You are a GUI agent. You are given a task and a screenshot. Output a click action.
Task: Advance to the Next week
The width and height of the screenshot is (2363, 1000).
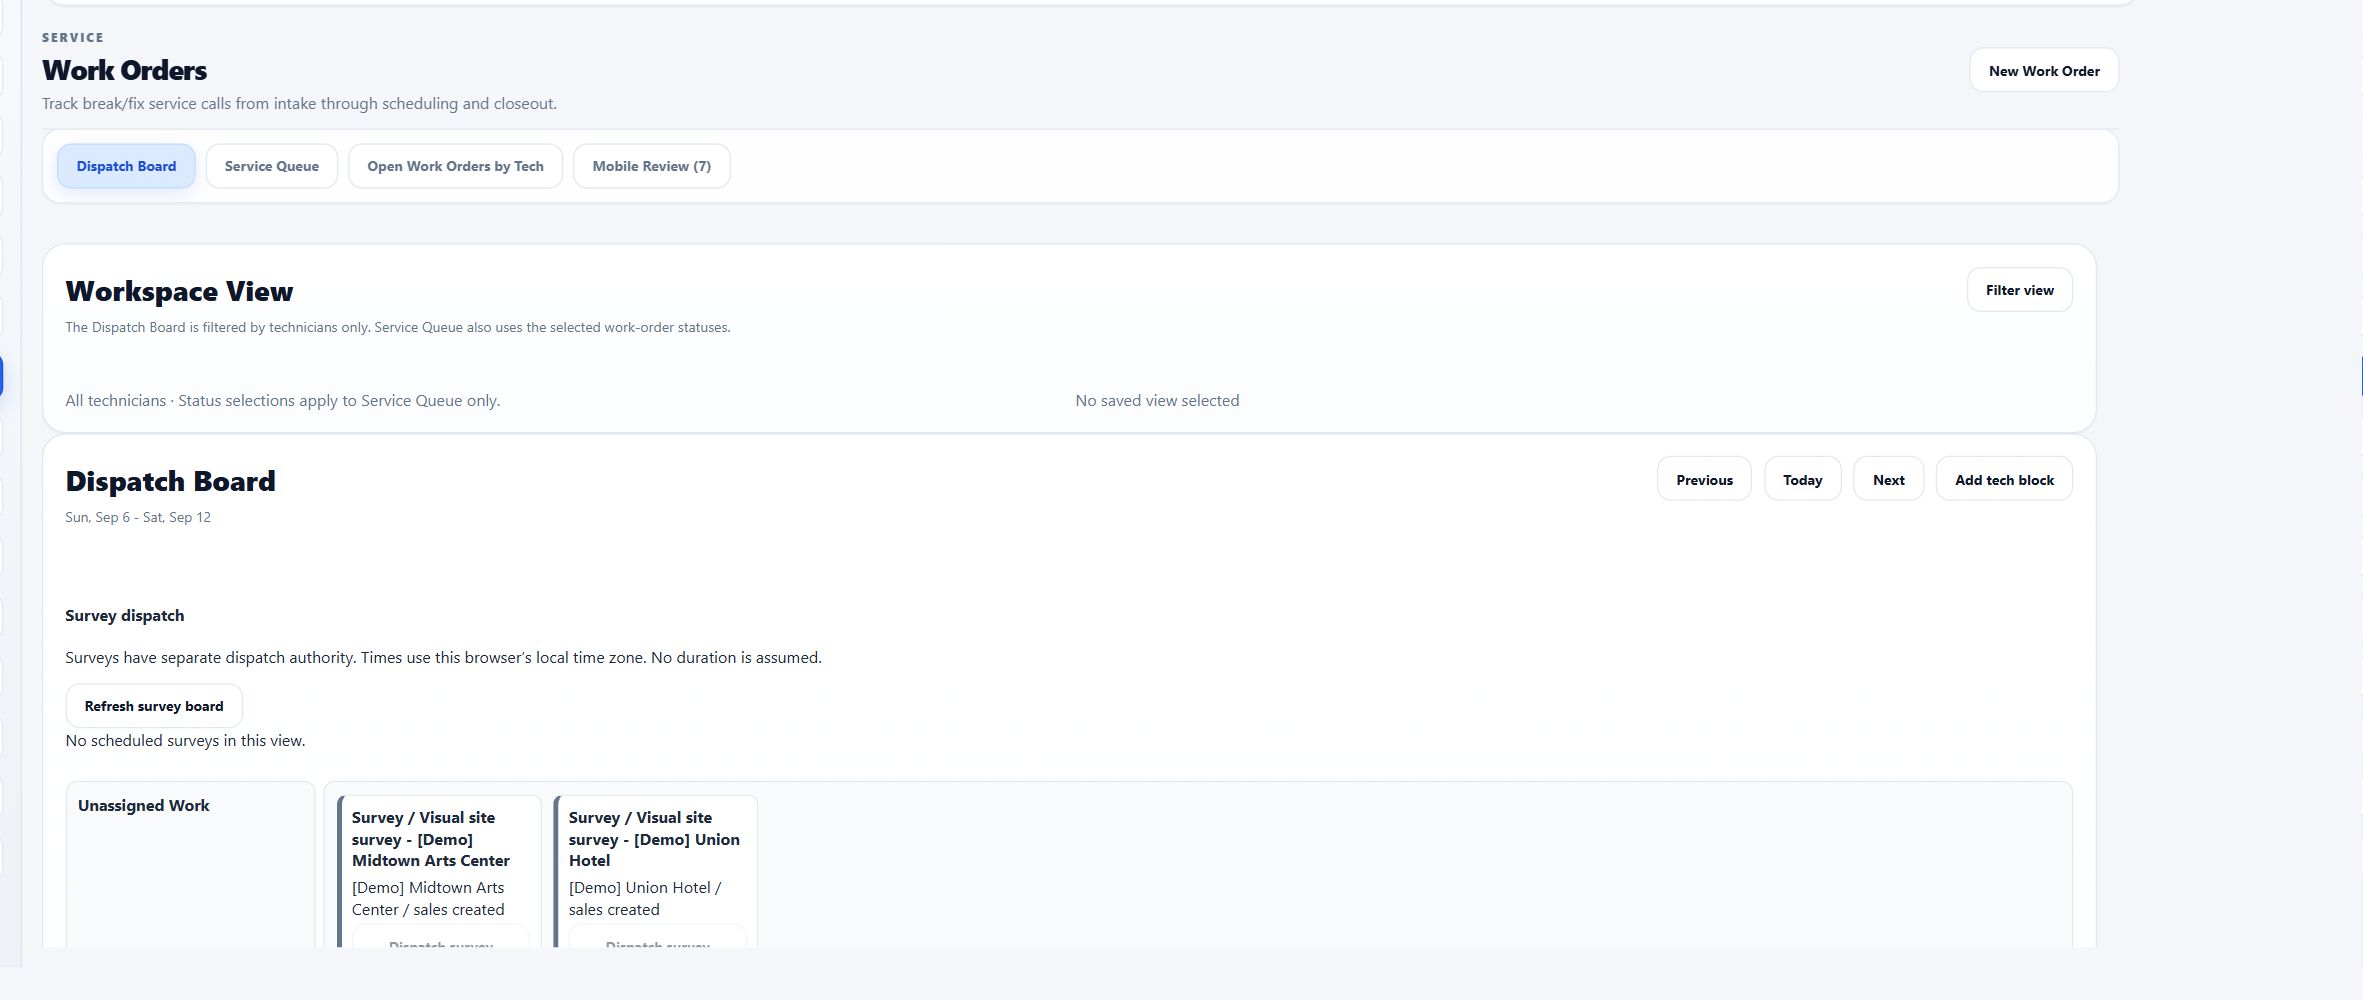1888,480
